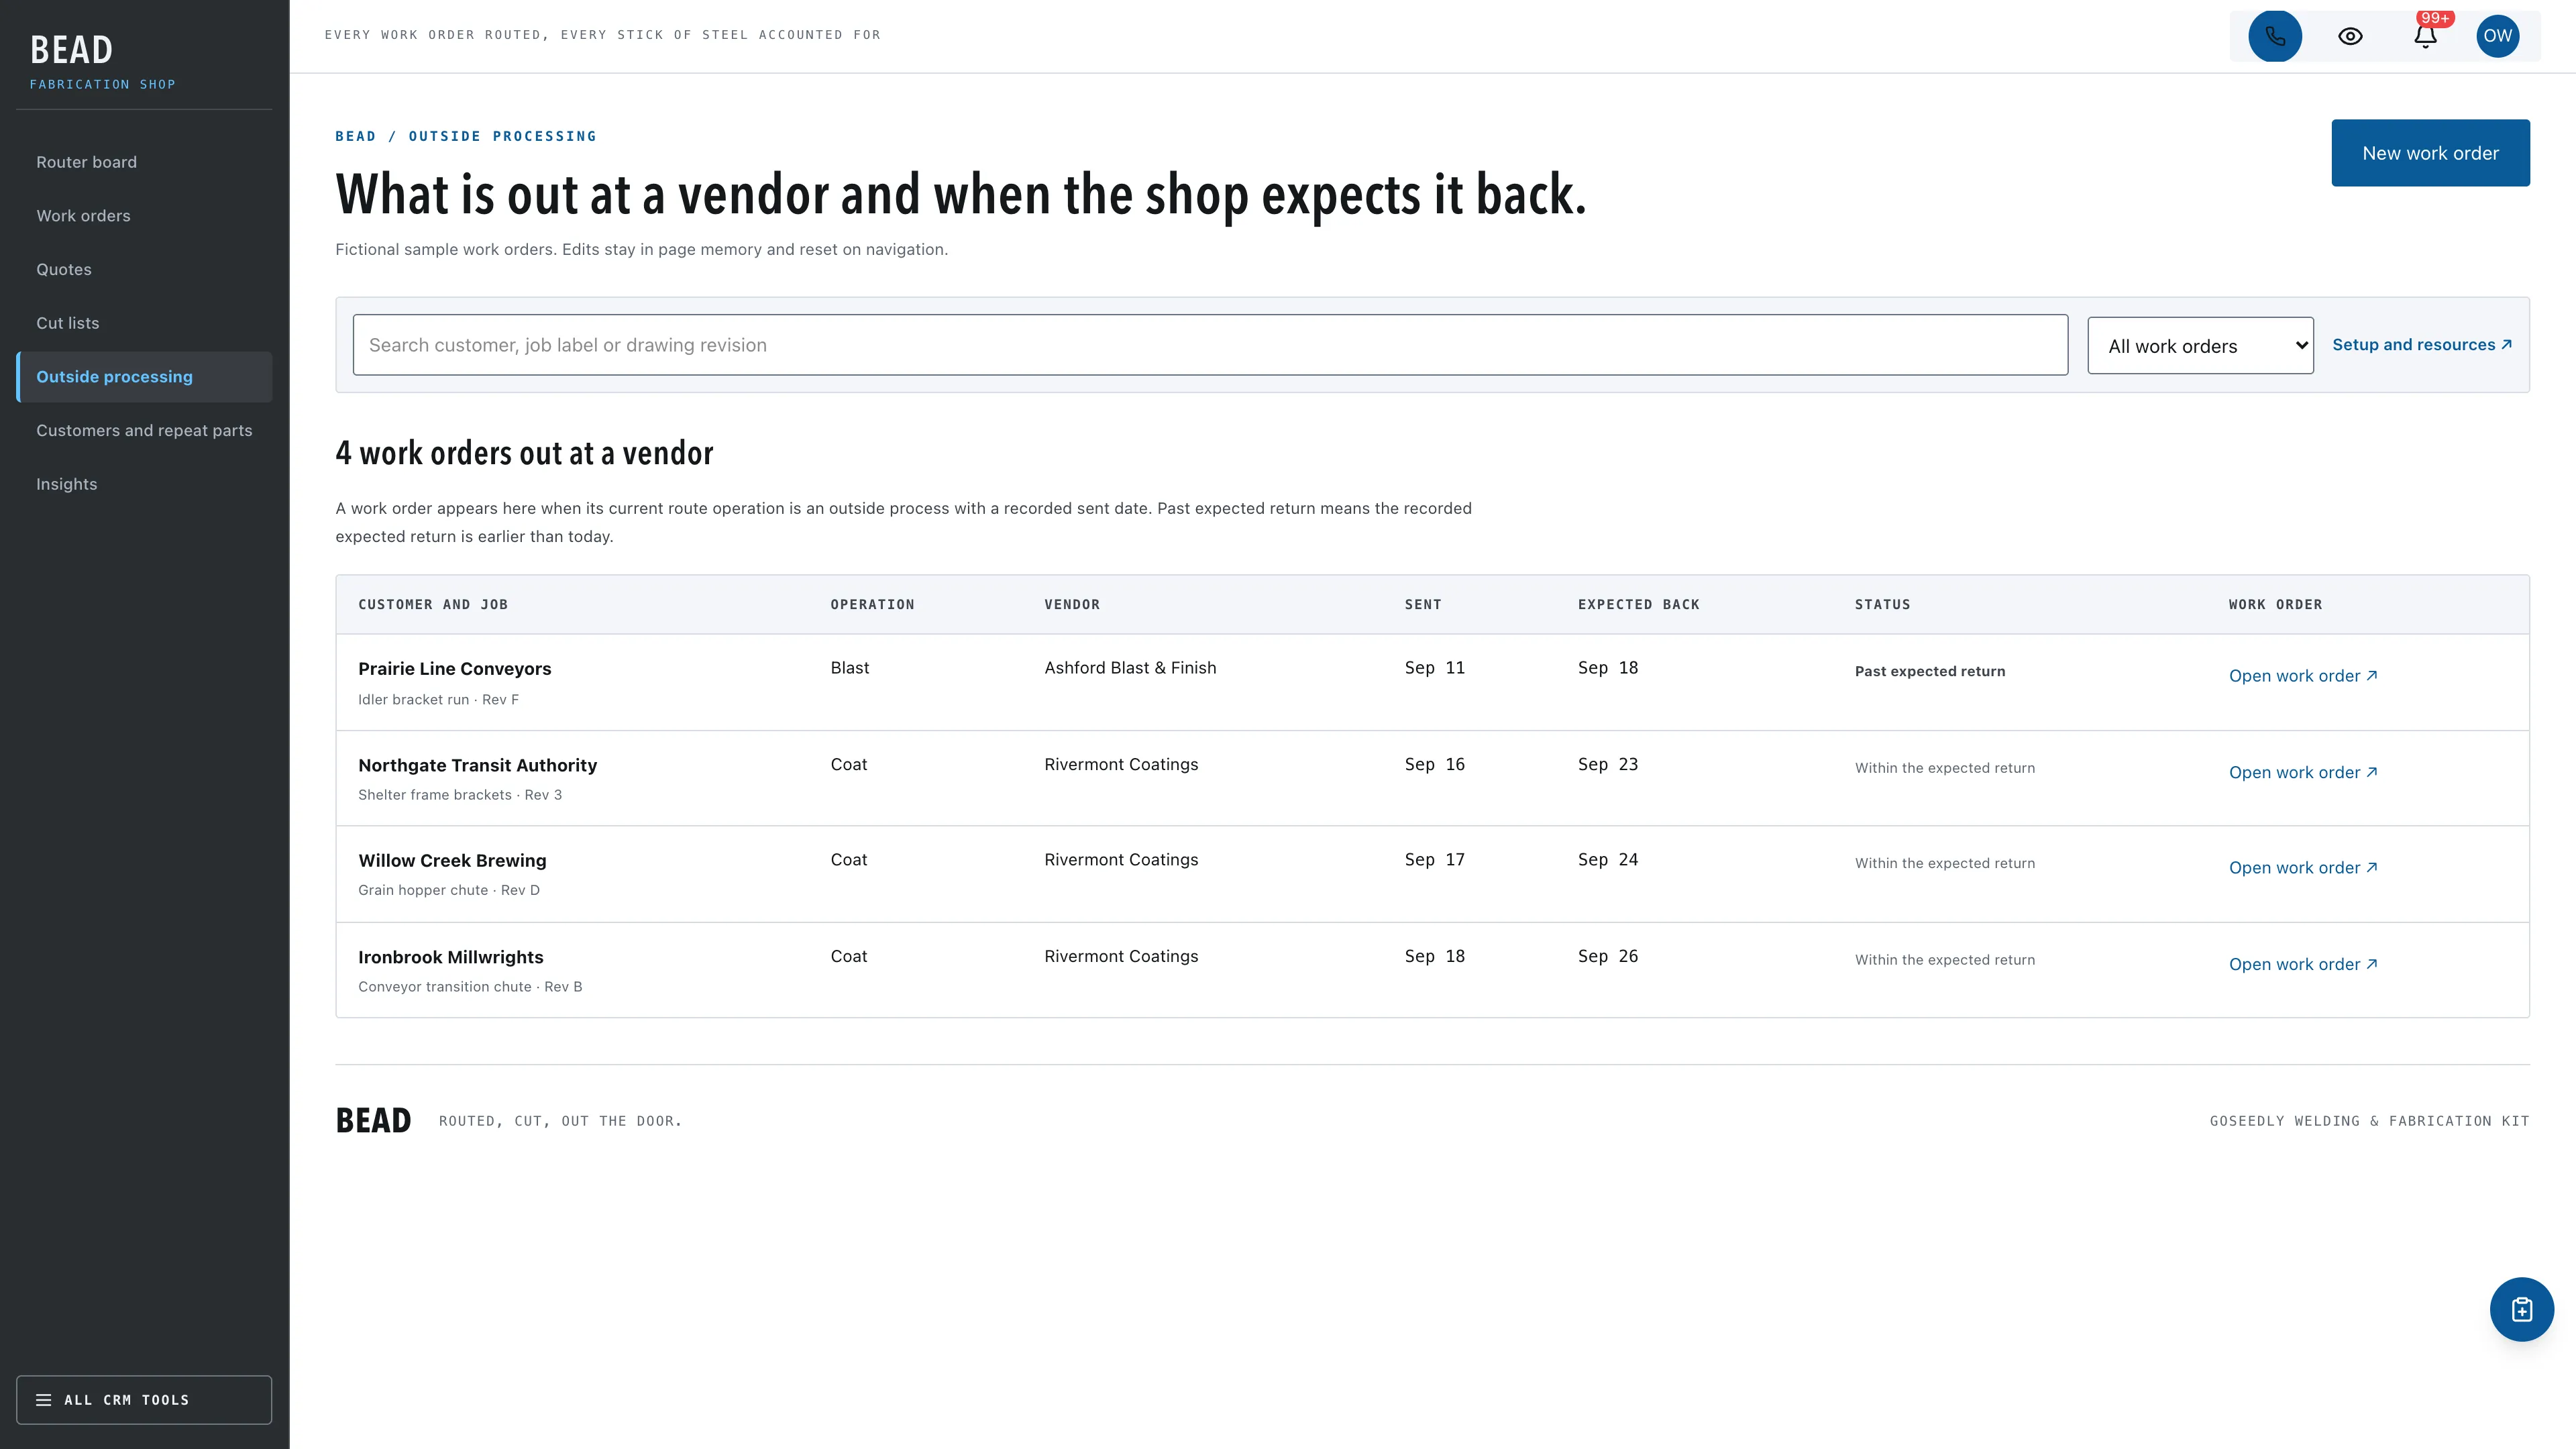Click the Expected Back column header

[1639, 605]
